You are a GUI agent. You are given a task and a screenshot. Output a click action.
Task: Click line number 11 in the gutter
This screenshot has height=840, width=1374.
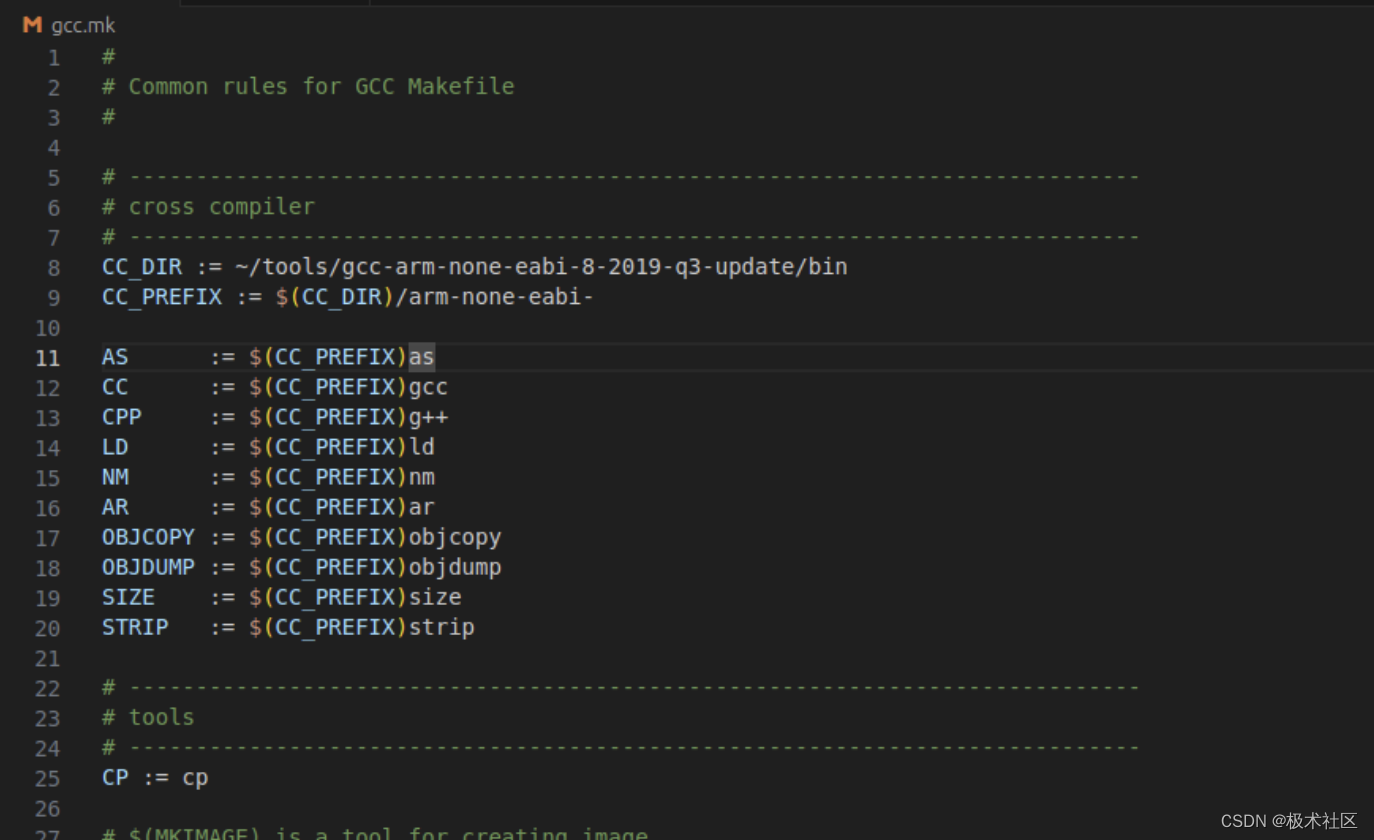pyautogui.click(x=47, y=358)
